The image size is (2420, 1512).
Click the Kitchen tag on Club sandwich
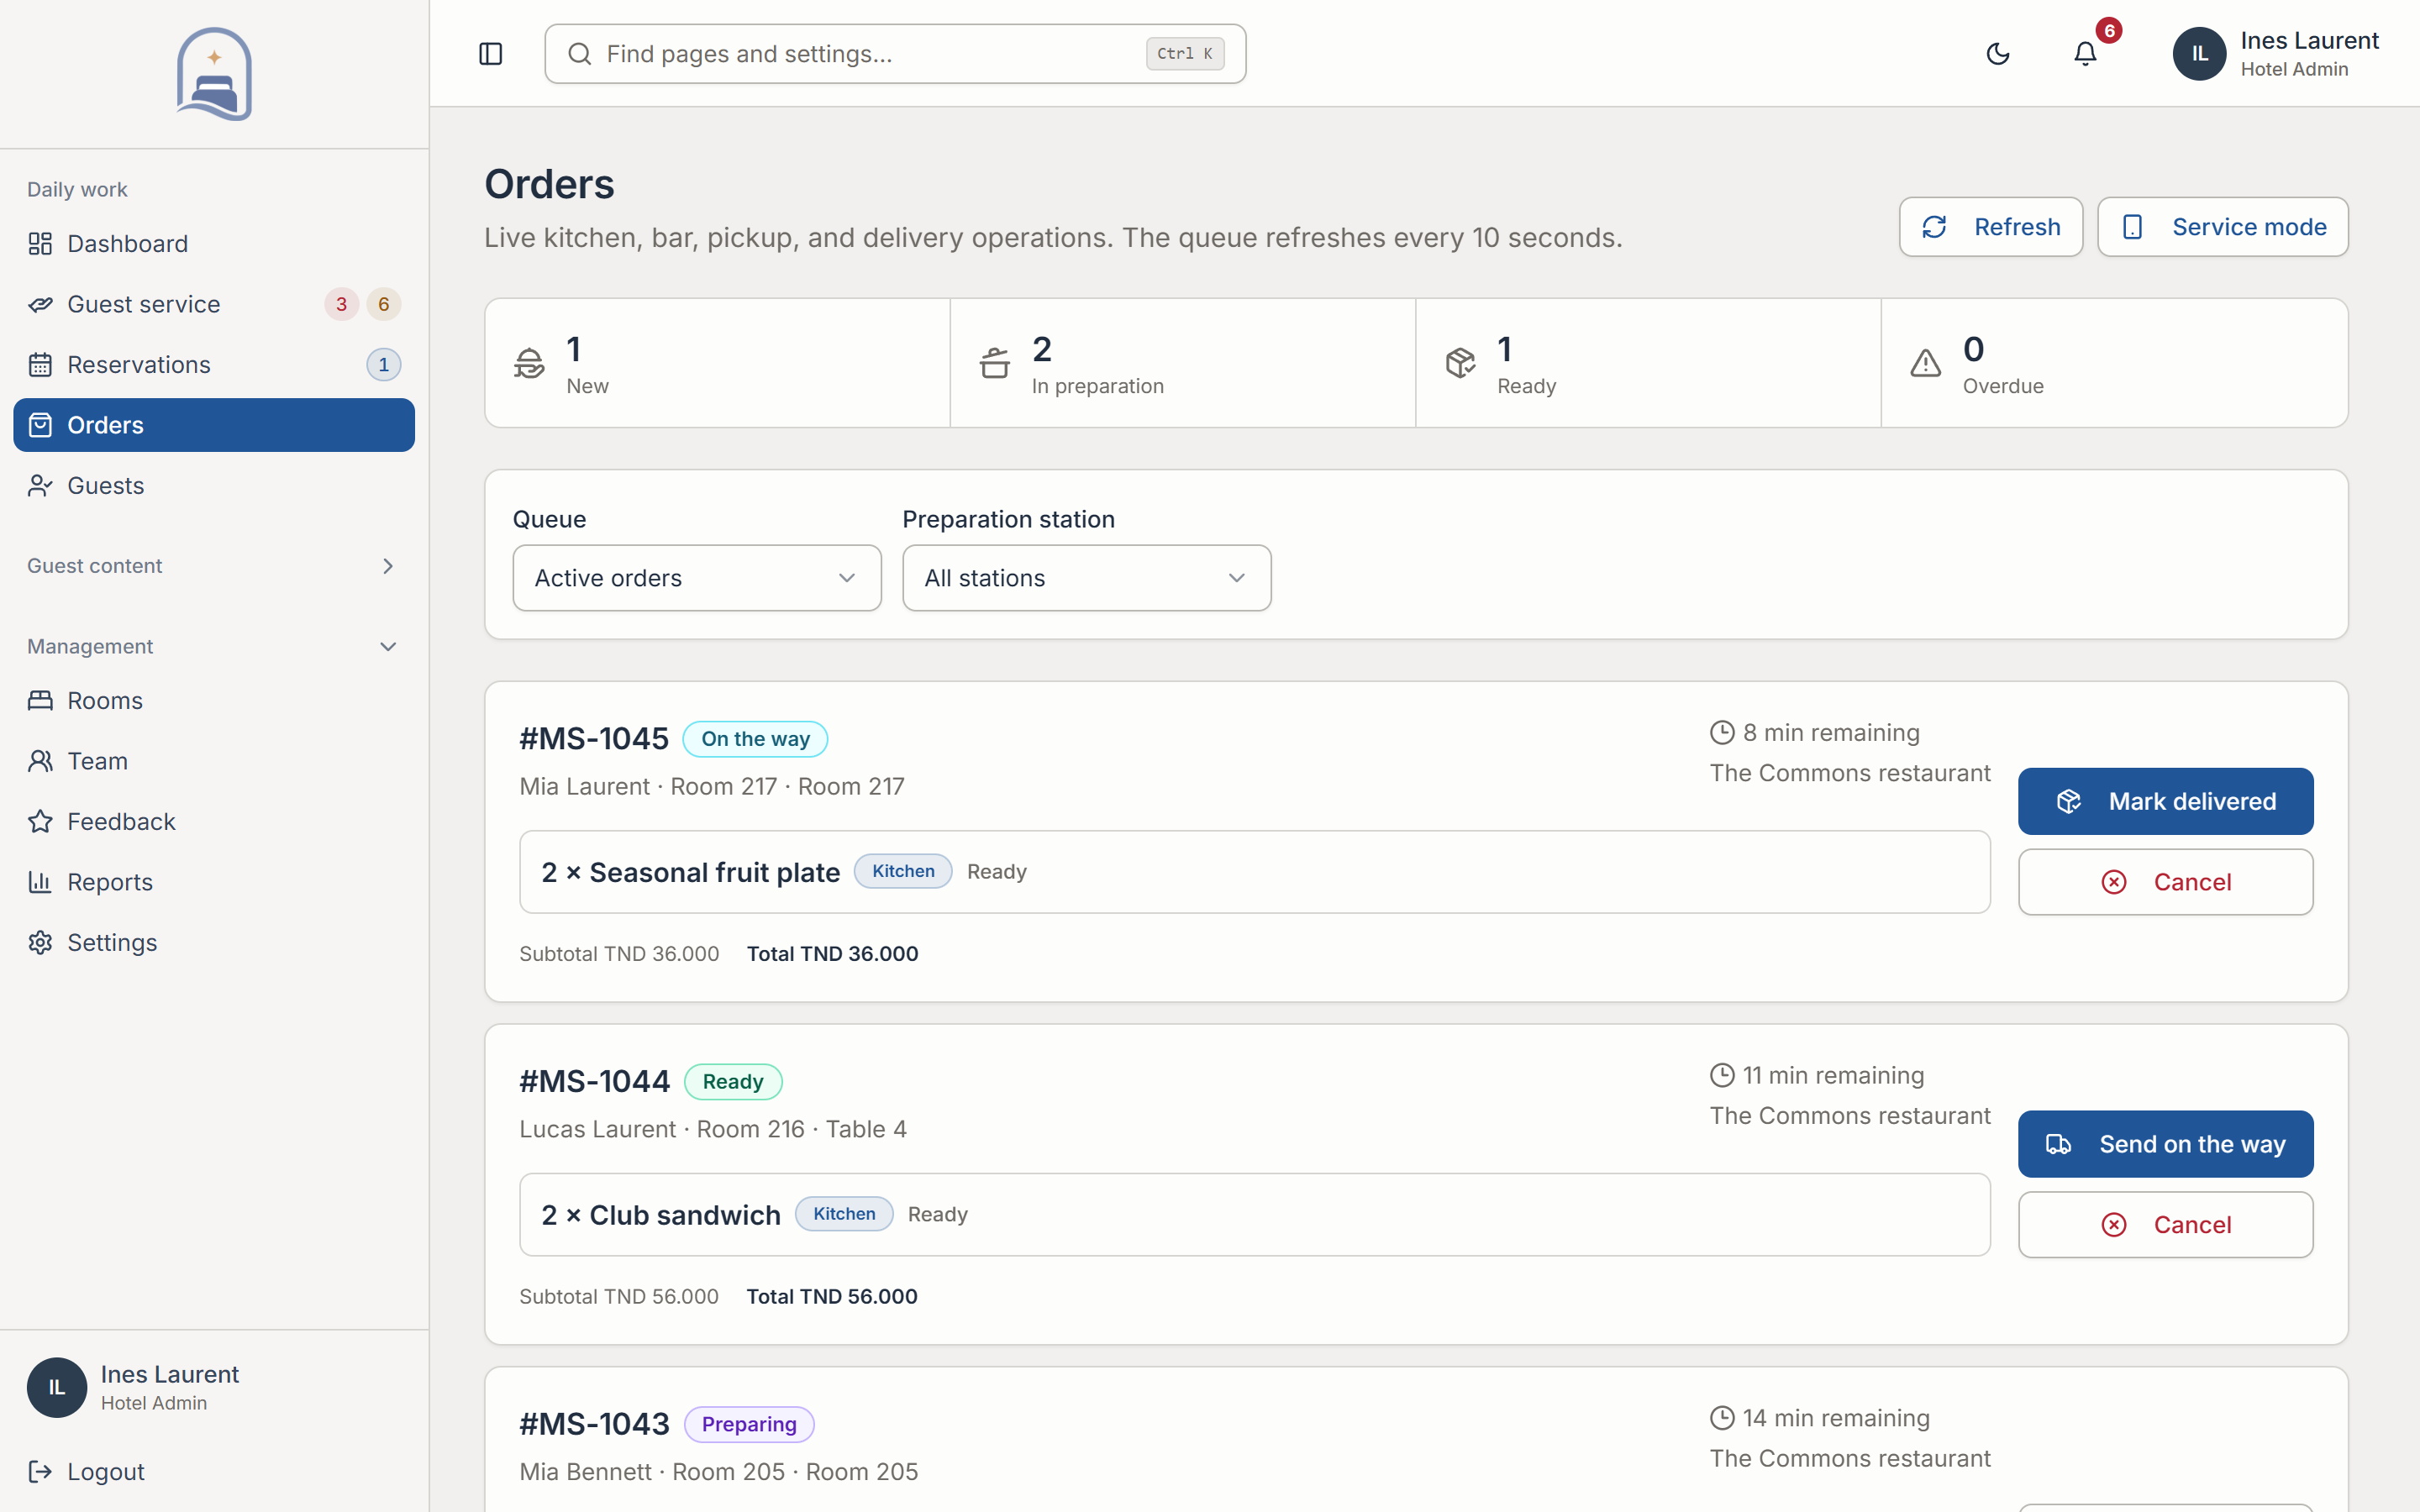(844, 1214)
